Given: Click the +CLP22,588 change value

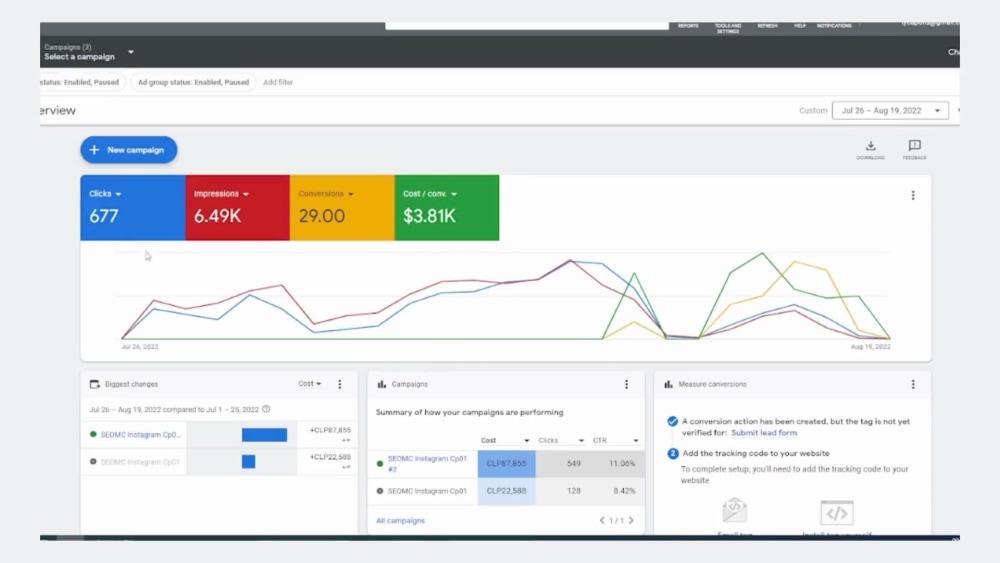Looking at the screenshot, I should (330, 457).
